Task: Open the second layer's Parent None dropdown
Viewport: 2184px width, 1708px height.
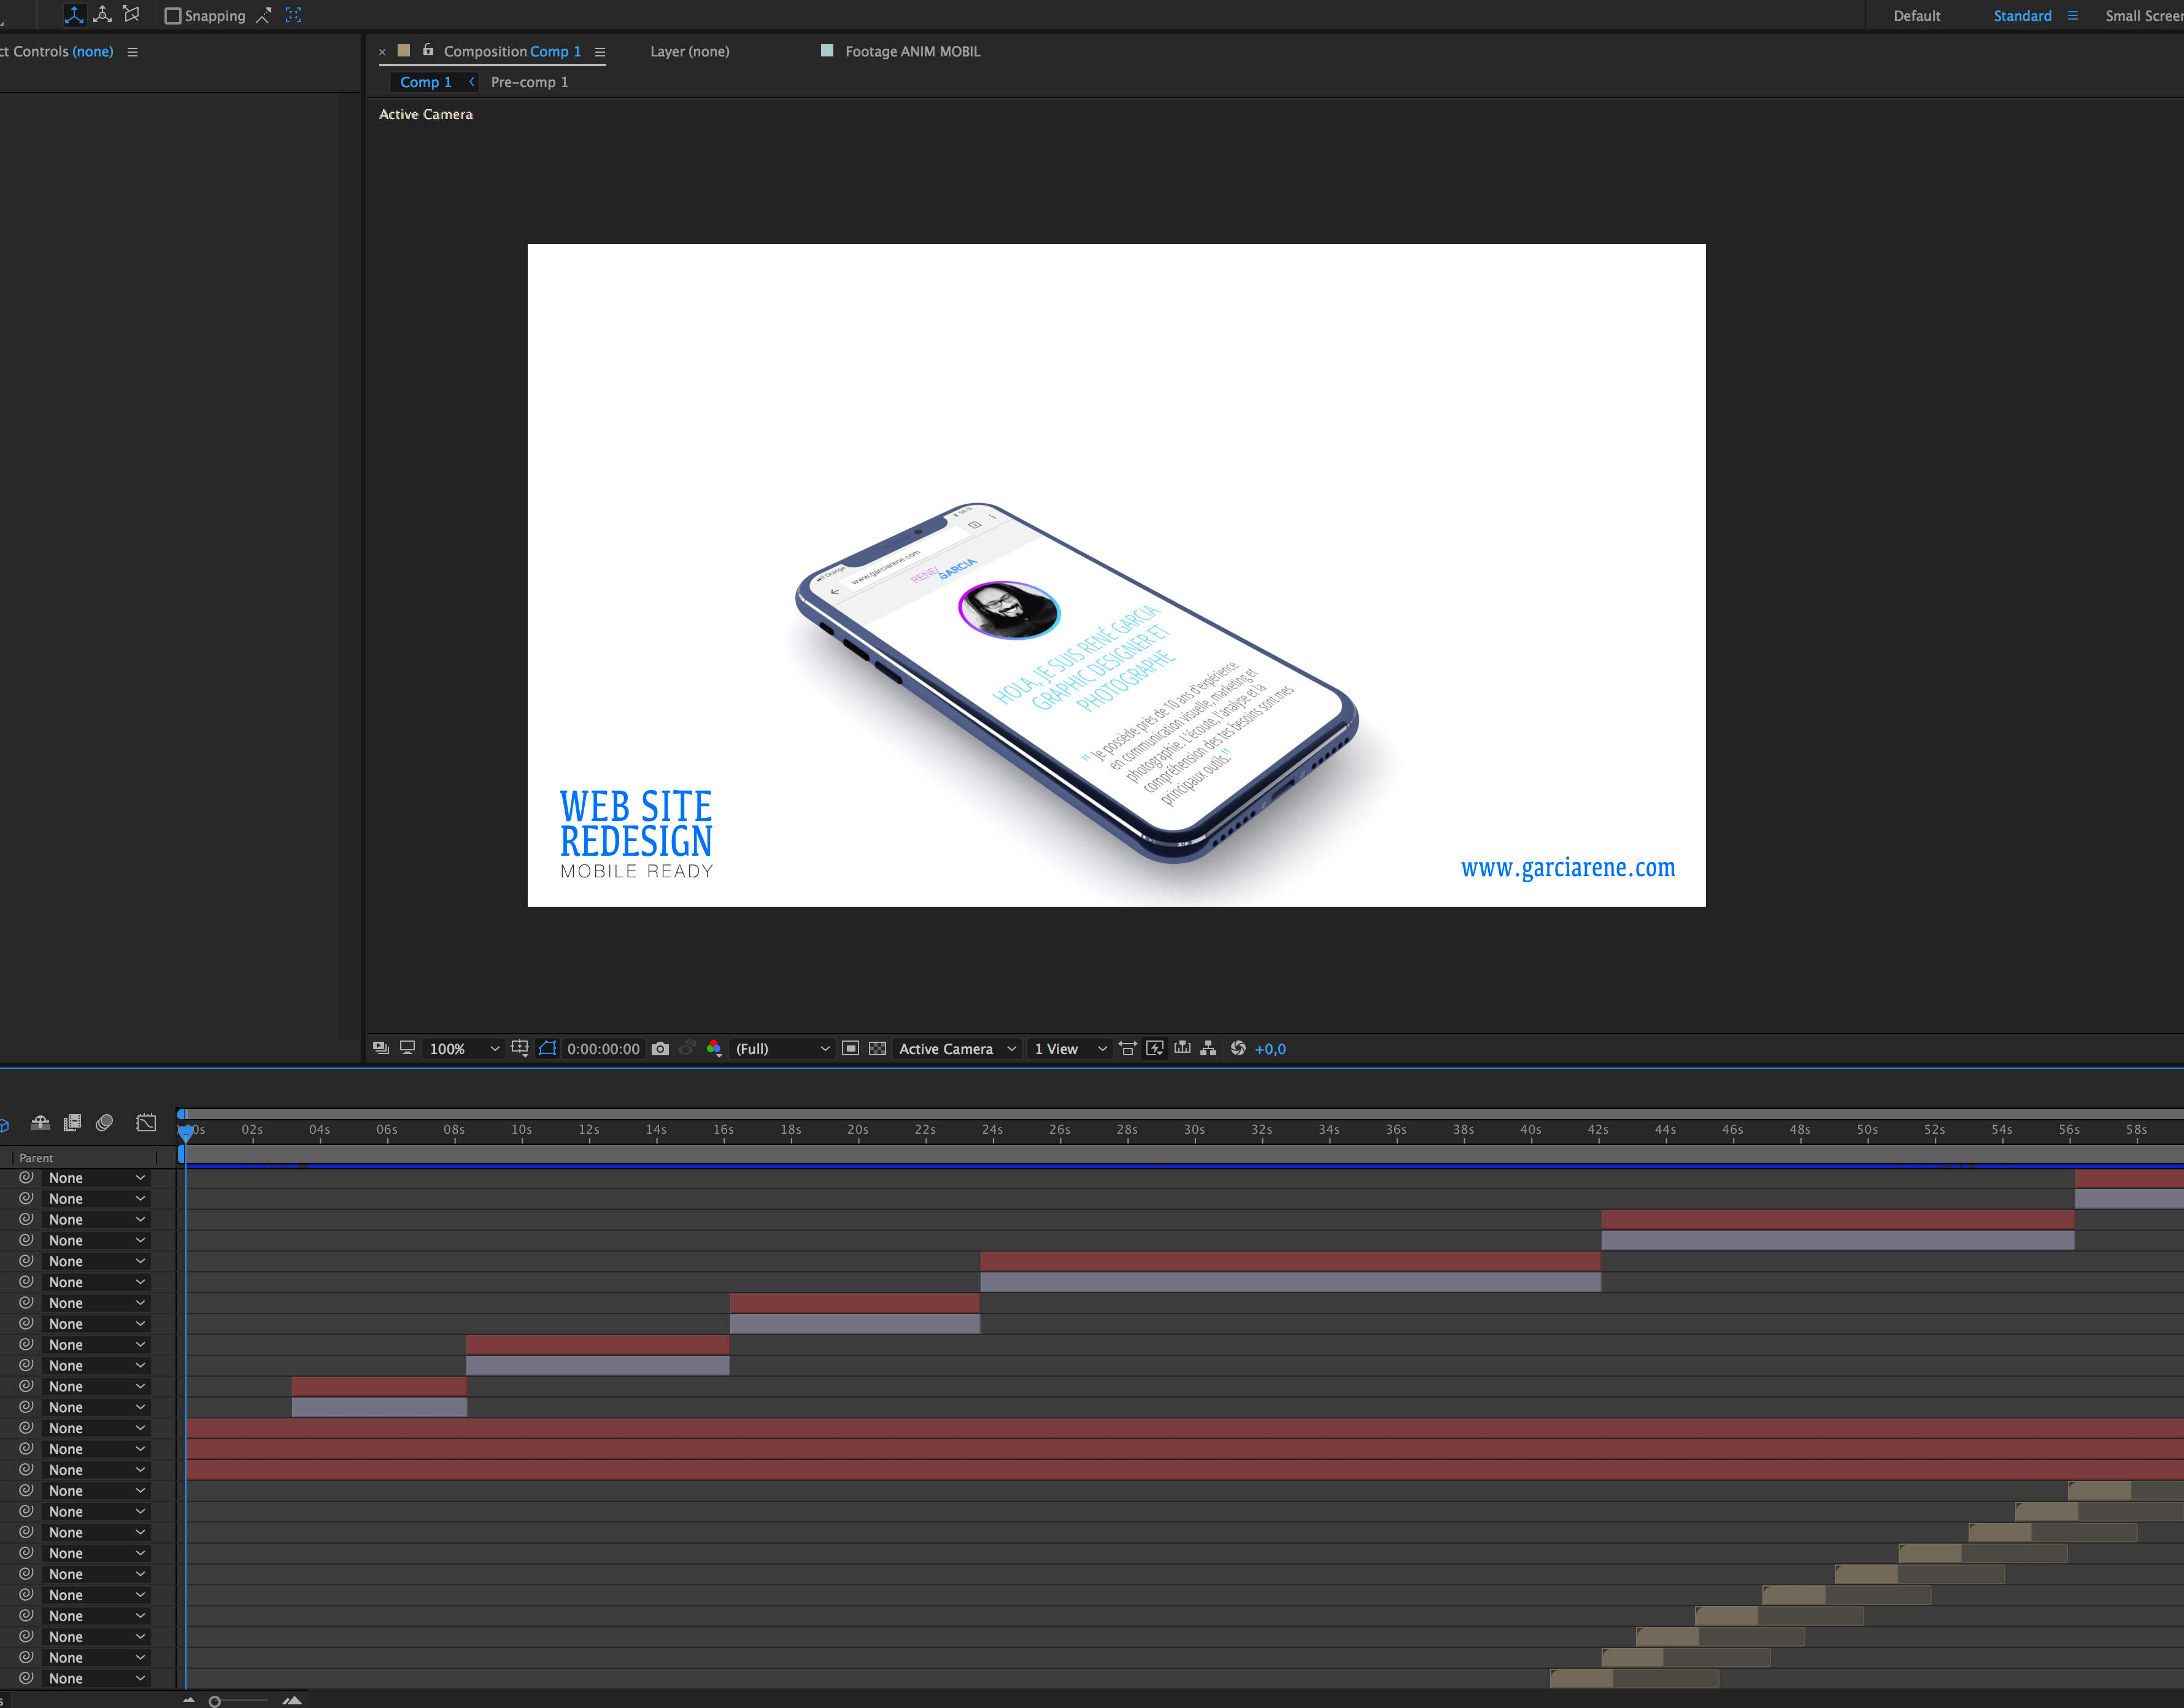Action: pyautogui.click(x=97, y=1199)
